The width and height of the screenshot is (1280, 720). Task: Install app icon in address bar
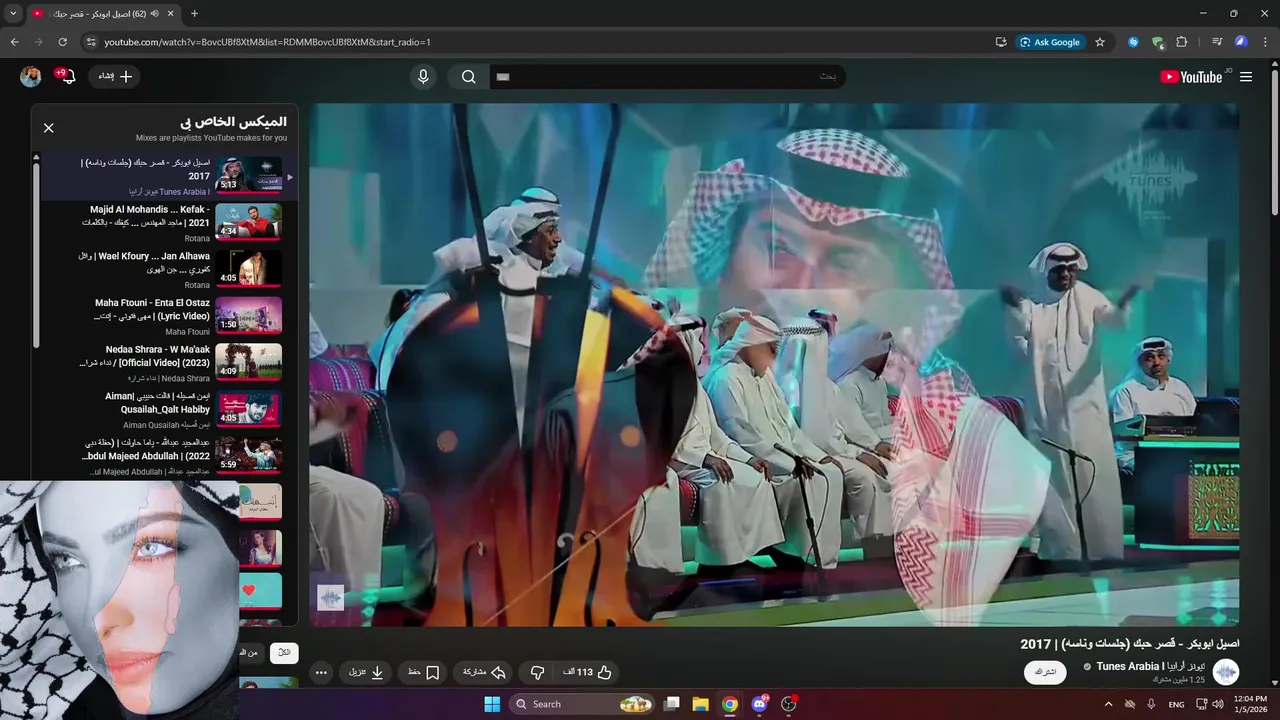pyautogui.click(x=1001, y=42)
